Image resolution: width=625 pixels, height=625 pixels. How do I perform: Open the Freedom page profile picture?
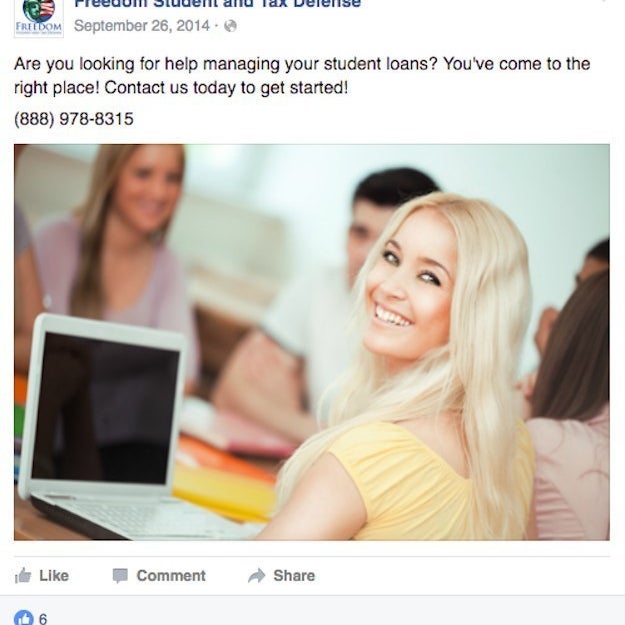[x=39, y=18]
